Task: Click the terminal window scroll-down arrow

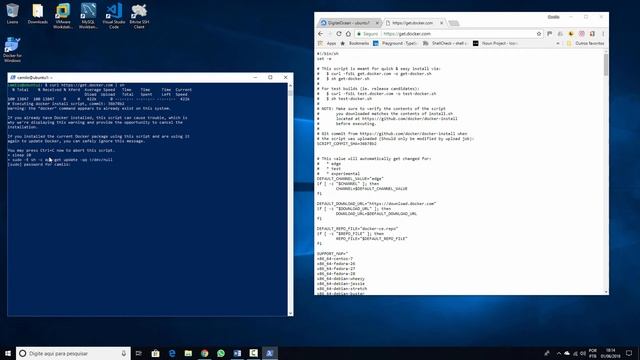Action: point(290,313)
